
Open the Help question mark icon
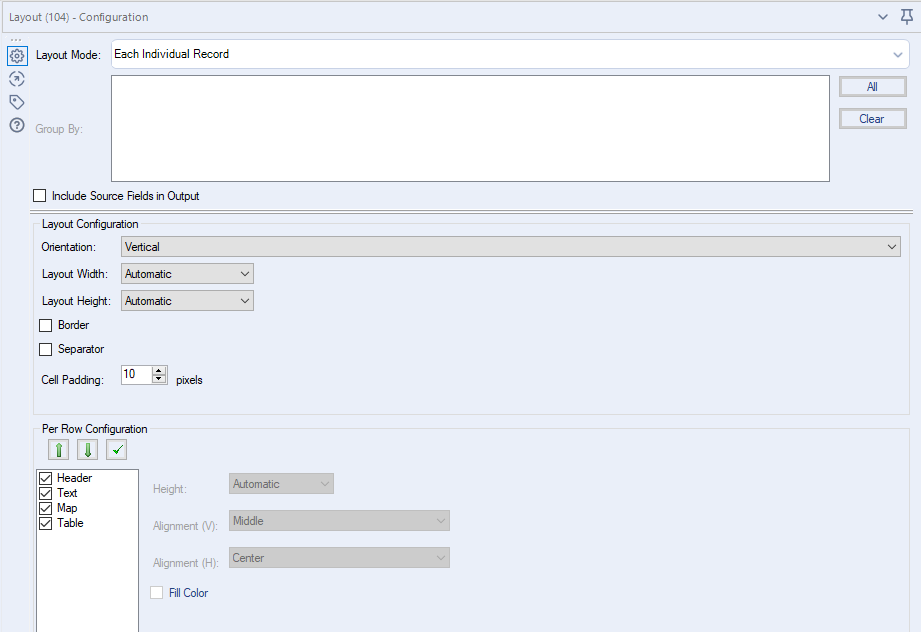16,125
